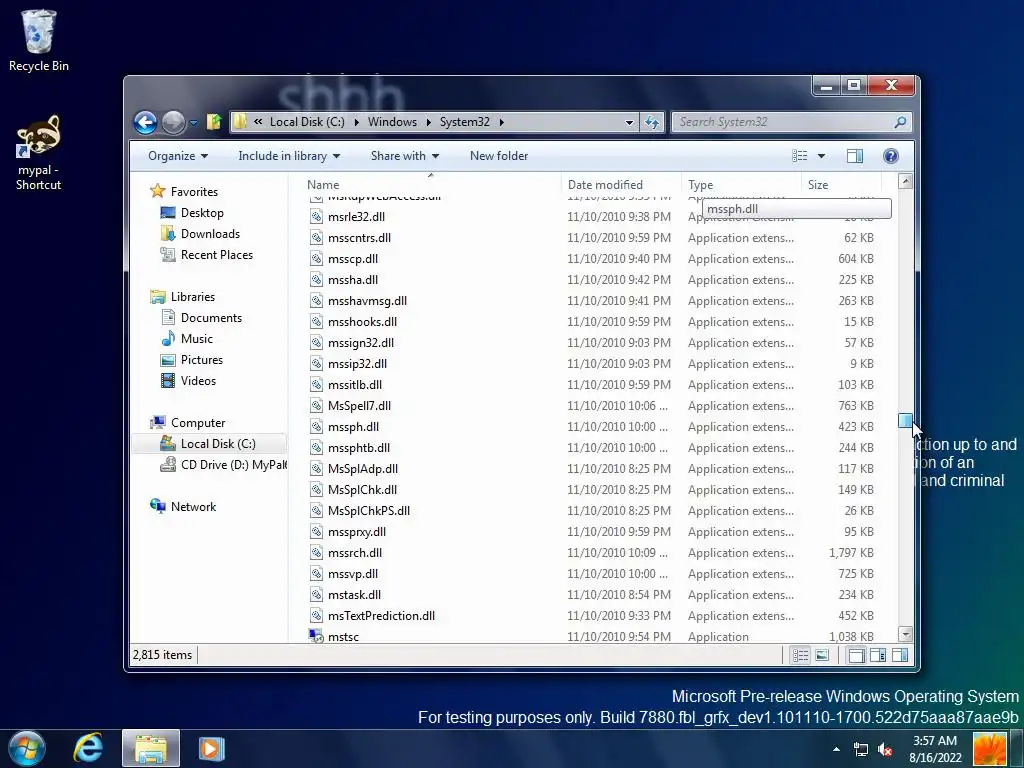This screenshot has height=768, width=1024.
Task: Open the recent pages dropdown arrow
Action: point(193,122)
